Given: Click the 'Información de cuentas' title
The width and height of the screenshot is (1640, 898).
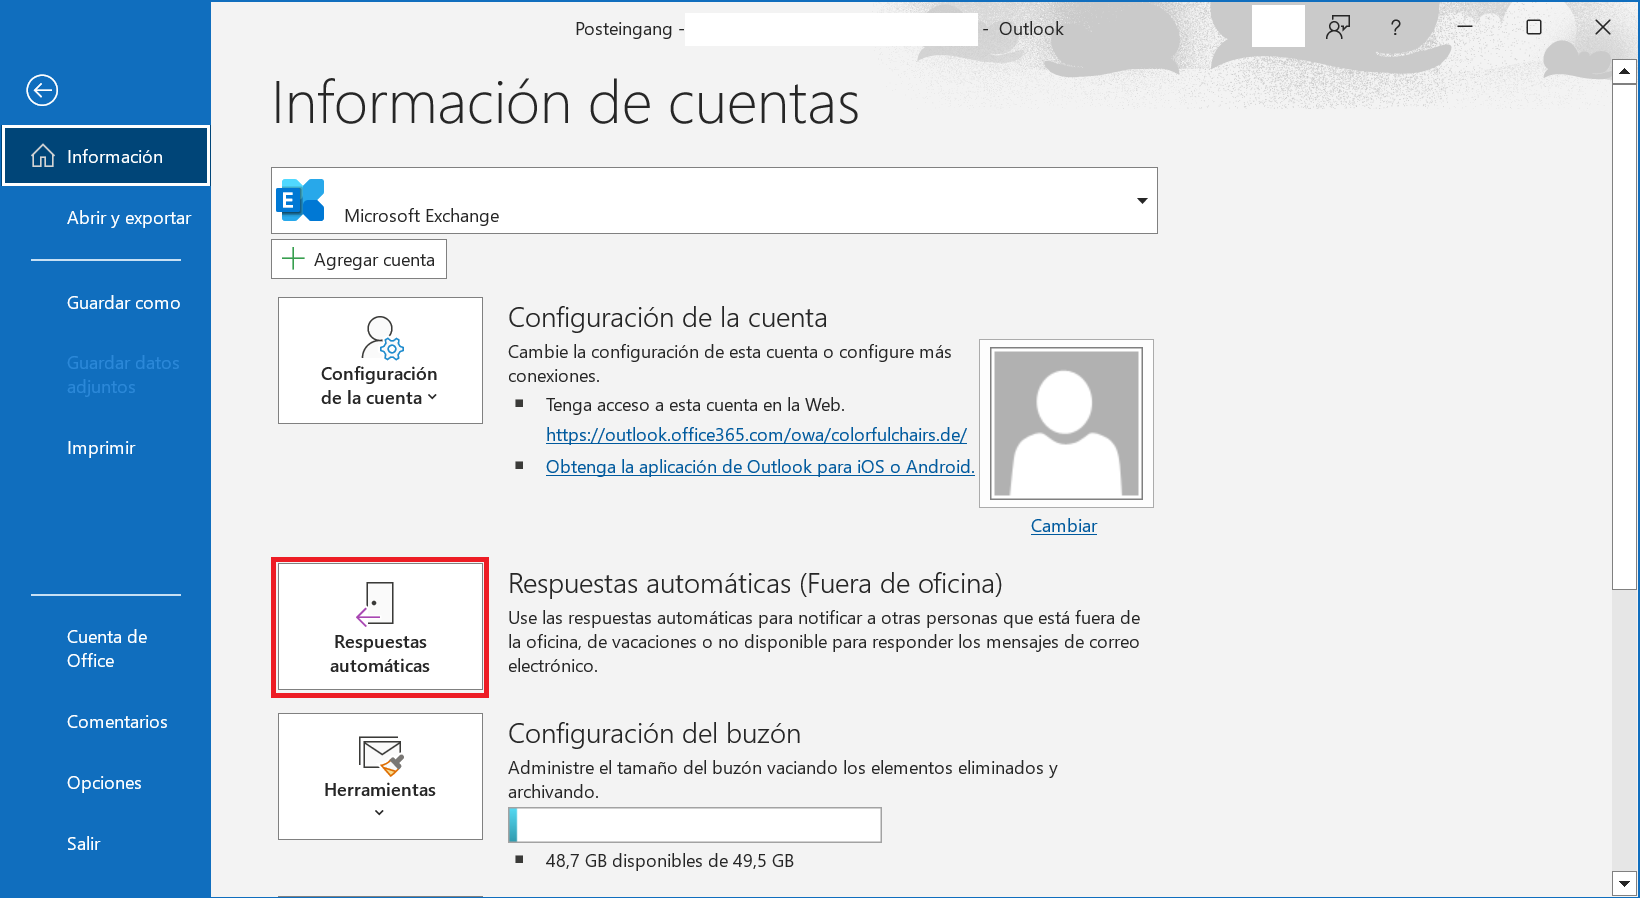Looking at the screenshot, I should pos(566,103).
